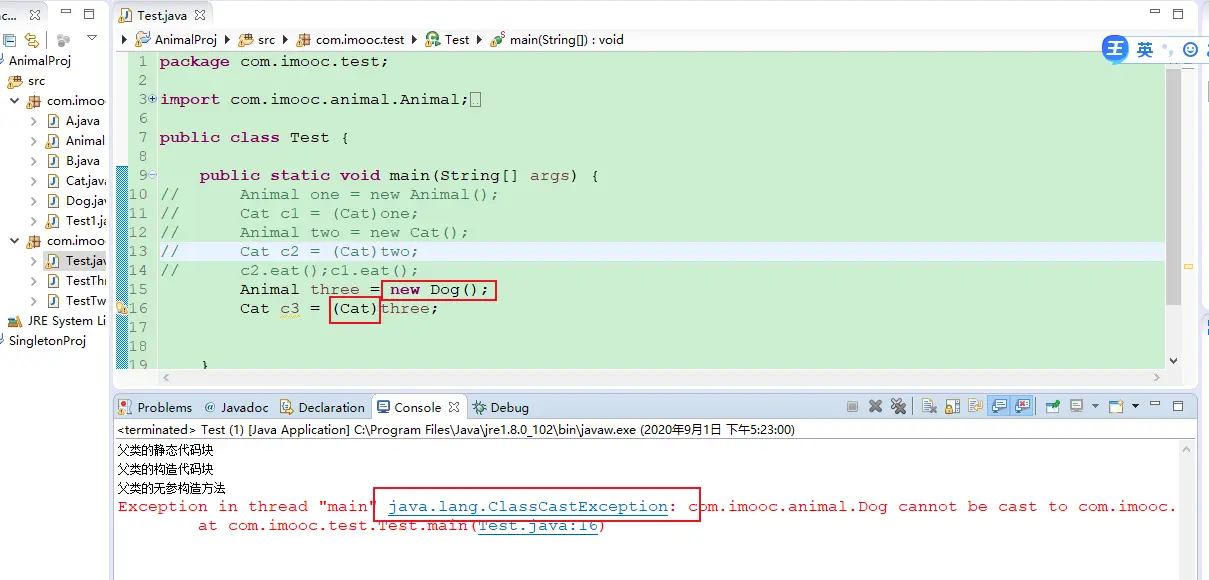Click Test class in breadcrumb
1209x580 pixels.
447,39
